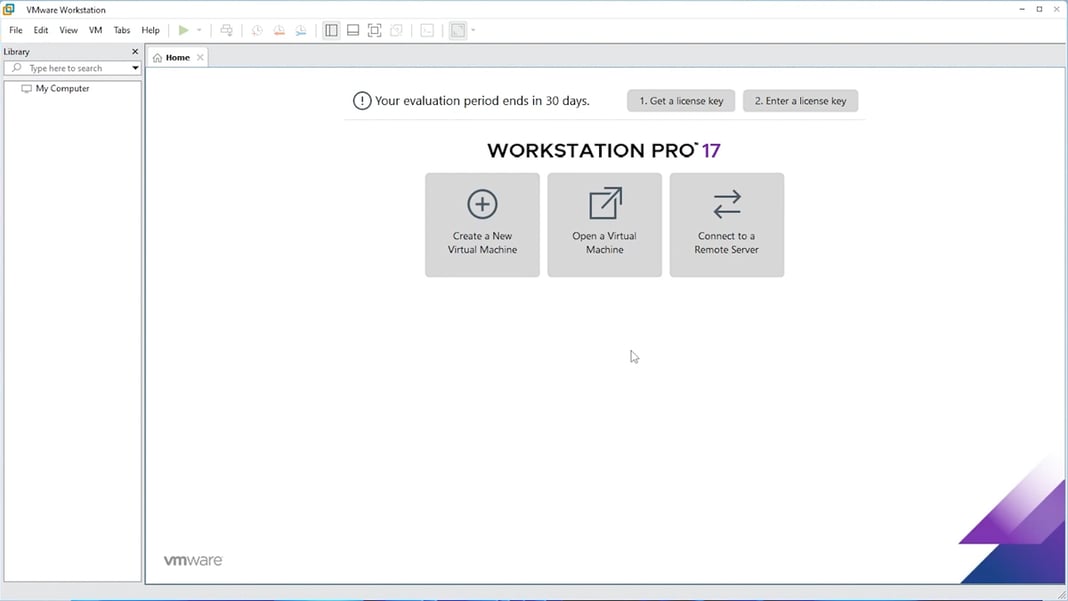This screenshot has height=601, width=1068.
Task: Click the Create a New Virtual Machine icon
Action: pos(482,224)
